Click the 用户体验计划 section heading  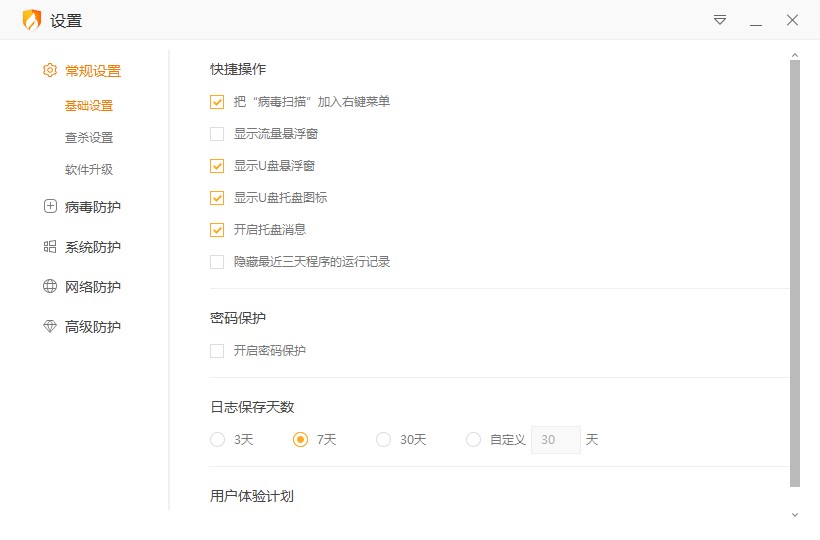[x=252, y=496]
